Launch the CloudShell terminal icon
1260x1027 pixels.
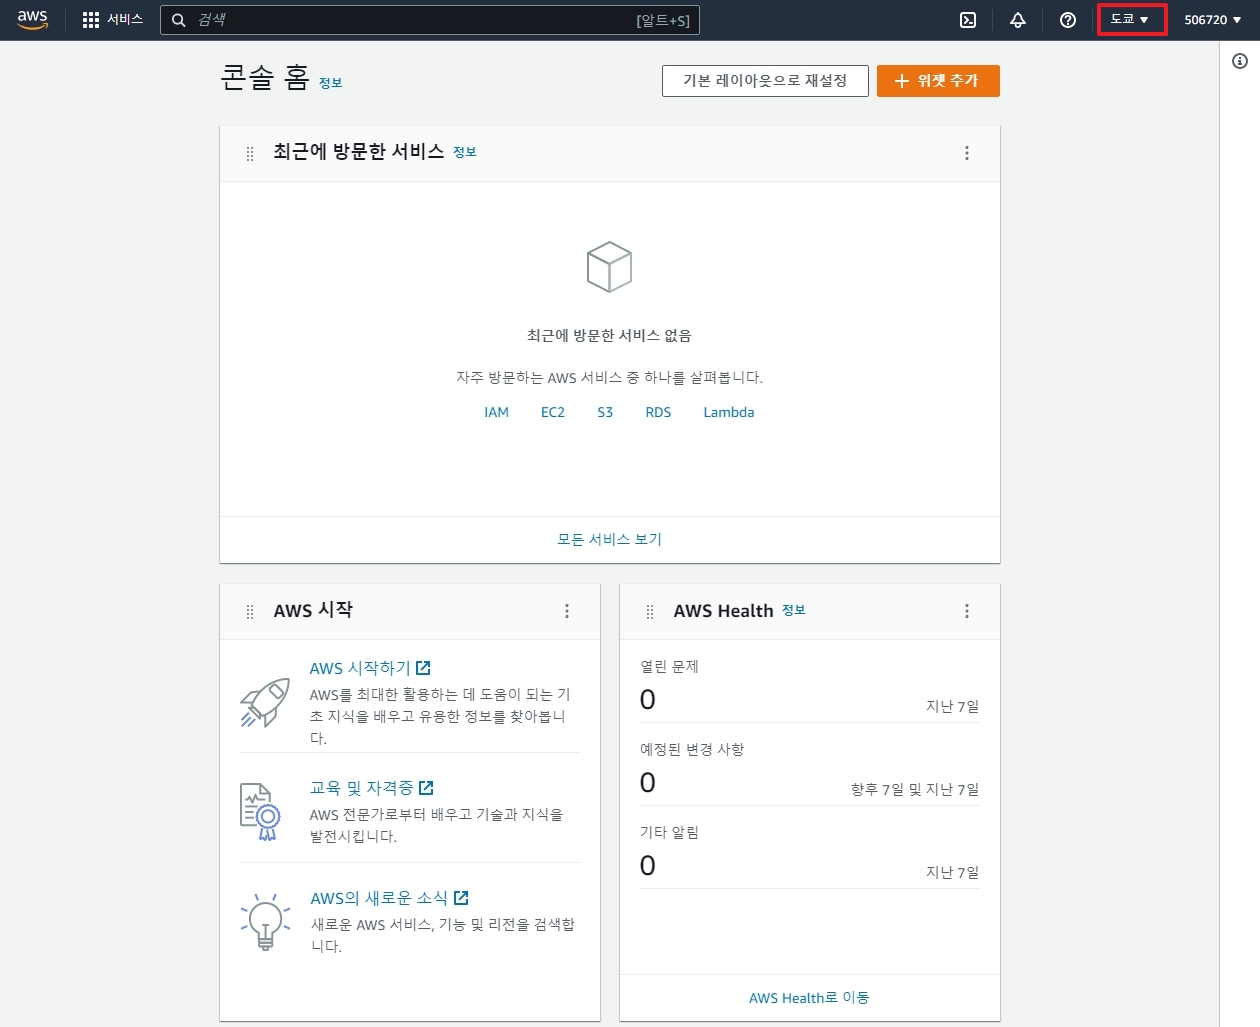968,20
